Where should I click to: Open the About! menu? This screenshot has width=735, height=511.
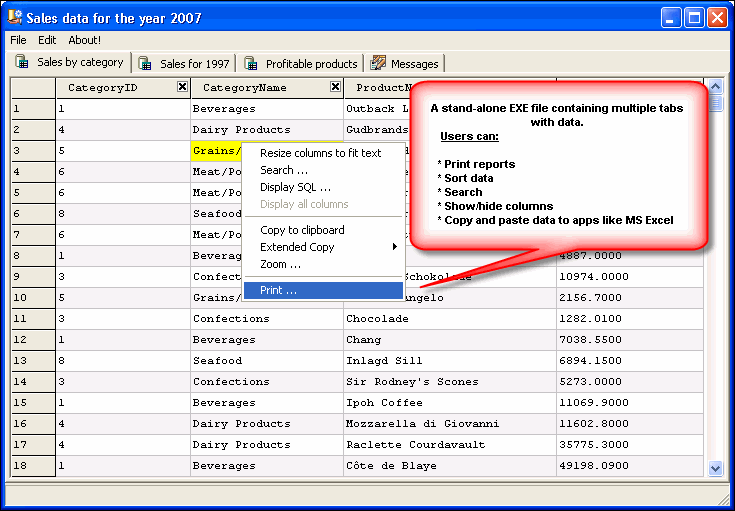pyautogui.click(x=84, y=40)
